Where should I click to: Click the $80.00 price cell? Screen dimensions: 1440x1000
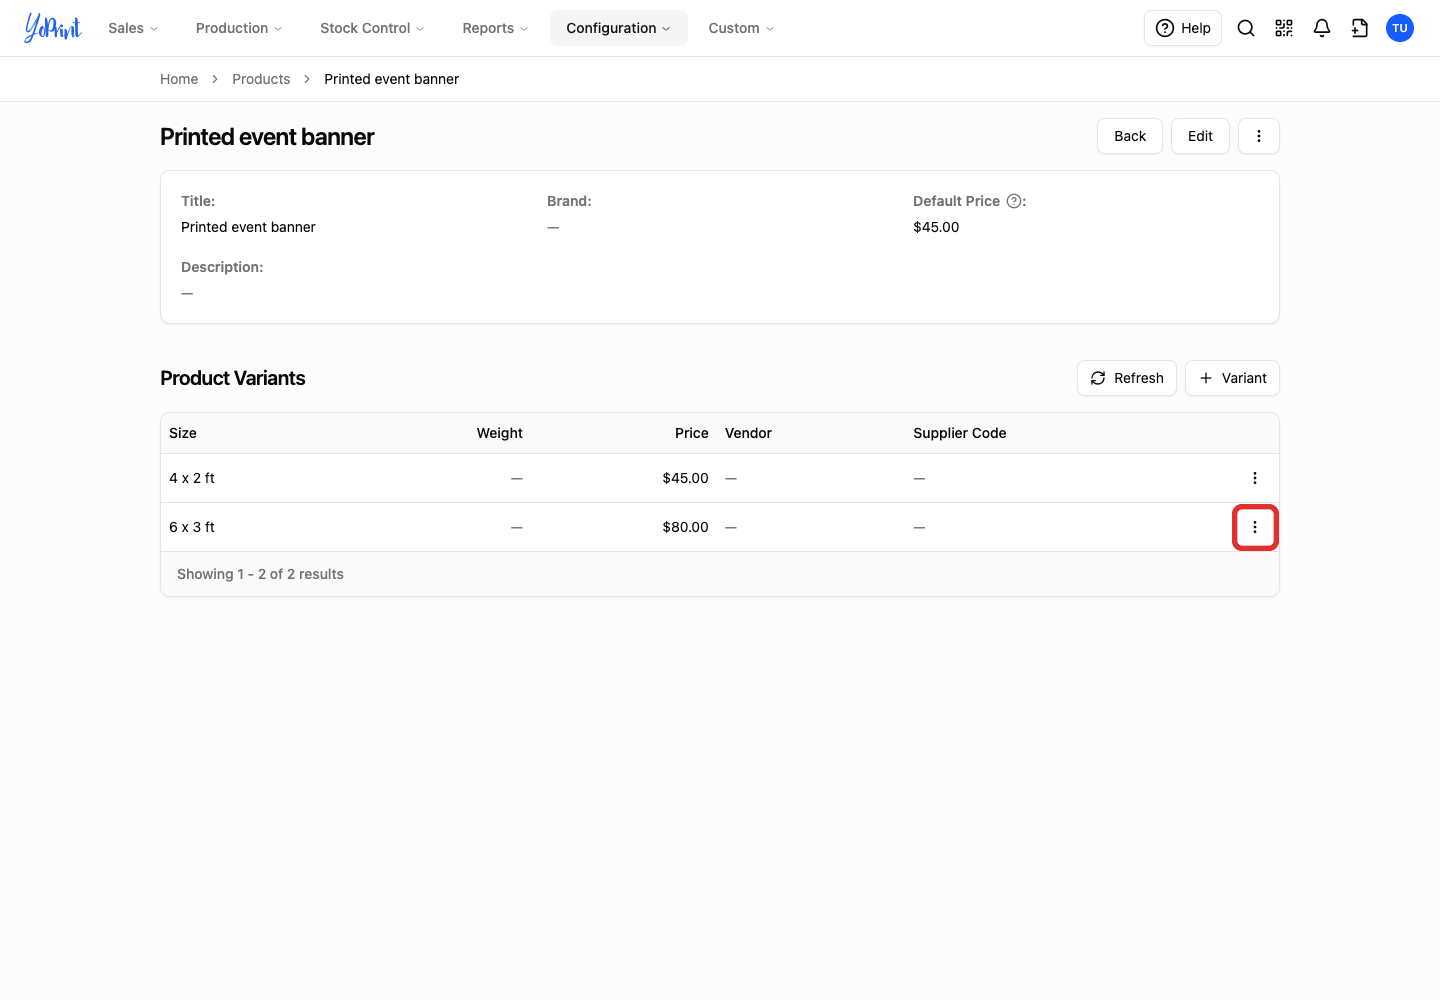coord(685,527)
